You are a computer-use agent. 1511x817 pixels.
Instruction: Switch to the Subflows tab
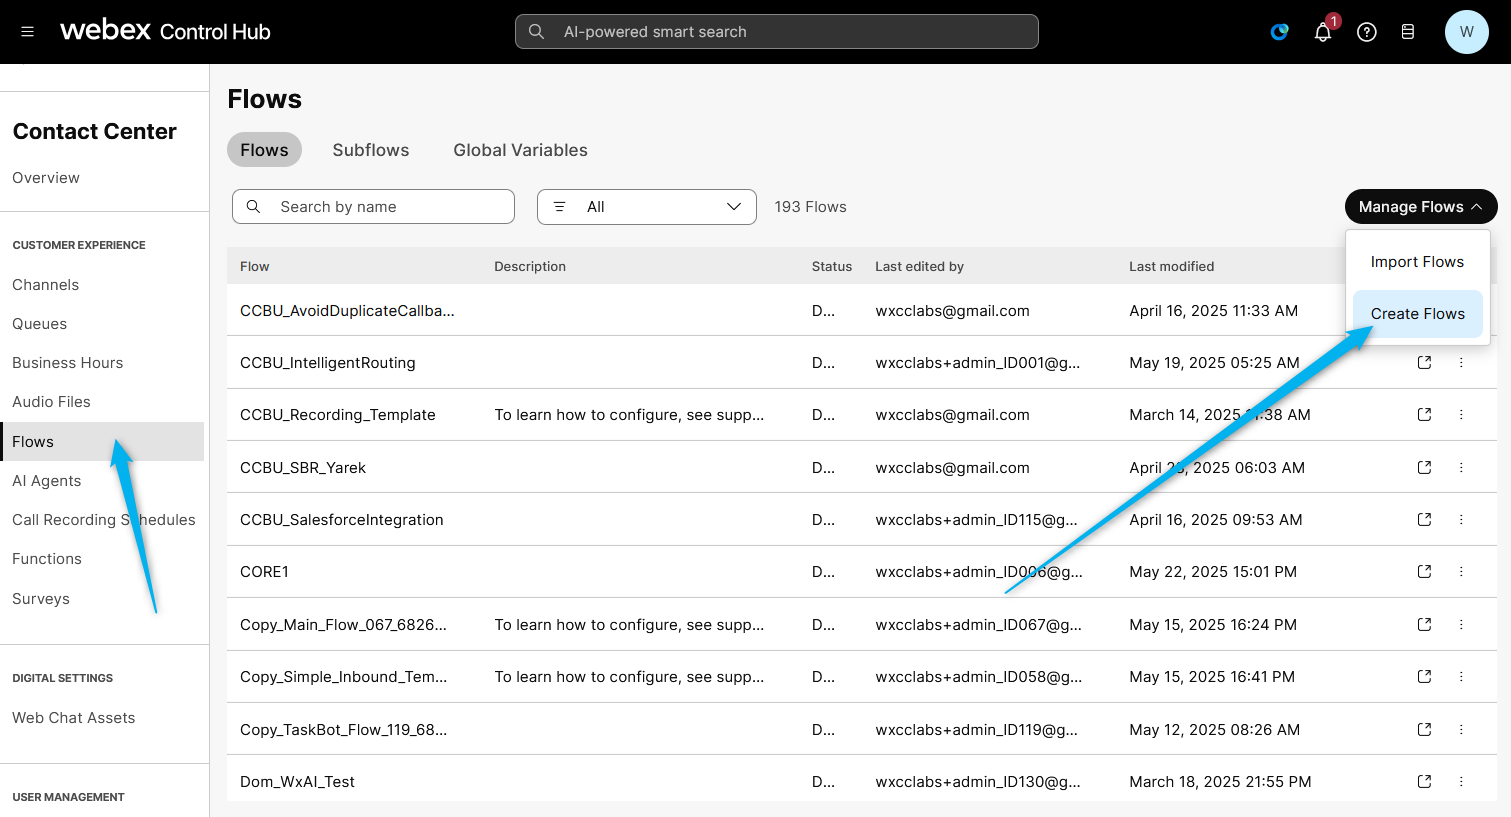click(370, 150)
